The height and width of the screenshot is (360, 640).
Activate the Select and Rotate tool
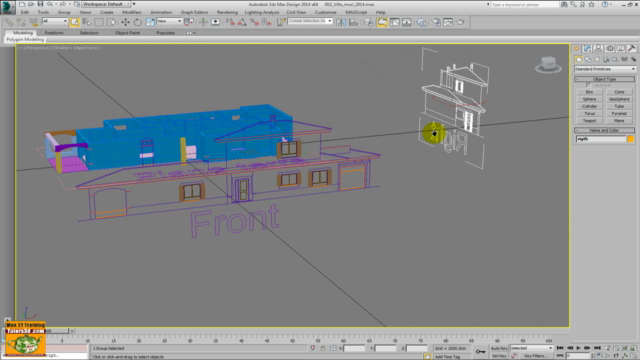click(x=138, y=22)
